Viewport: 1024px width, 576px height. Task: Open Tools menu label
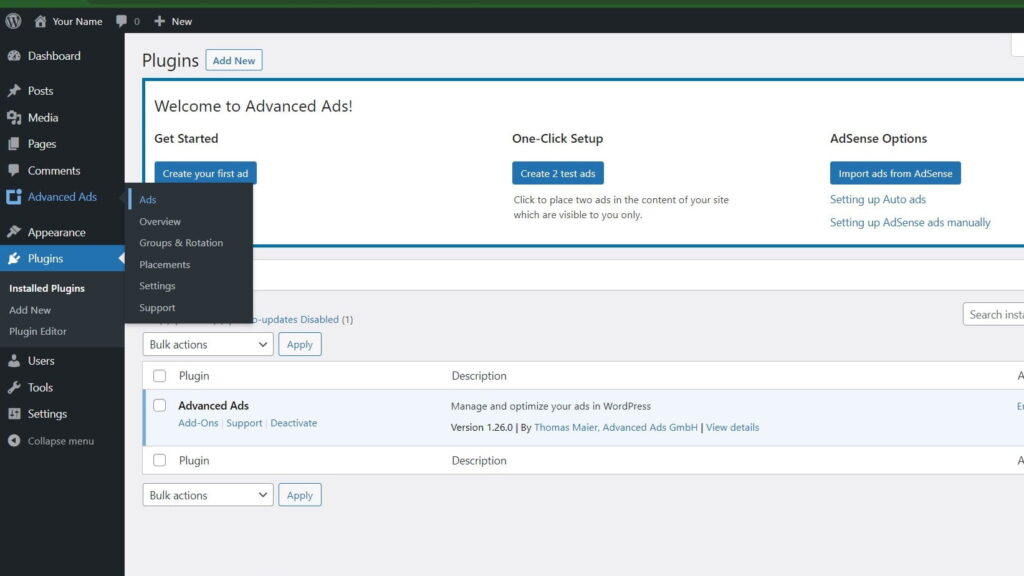[40, 387]
